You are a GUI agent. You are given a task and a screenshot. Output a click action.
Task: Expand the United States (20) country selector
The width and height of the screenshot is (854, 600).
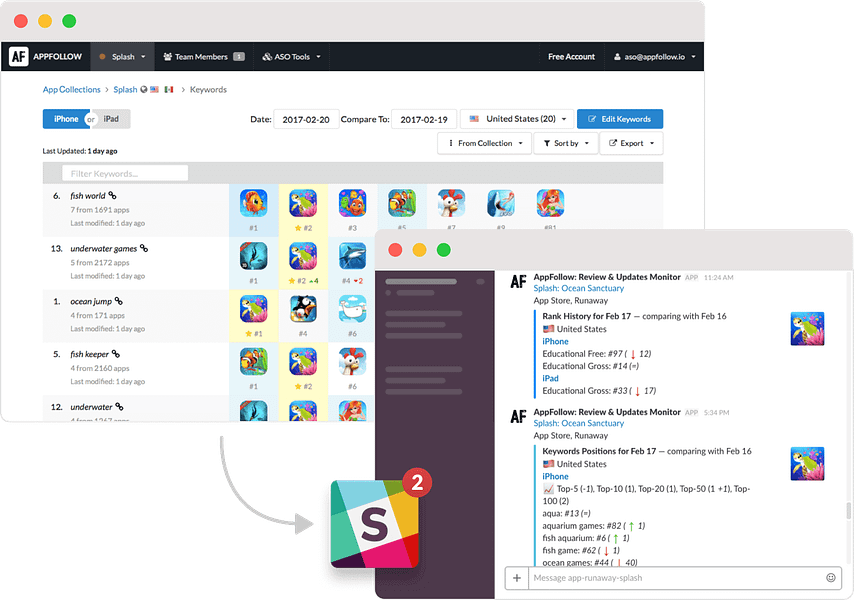click(516, 118)
